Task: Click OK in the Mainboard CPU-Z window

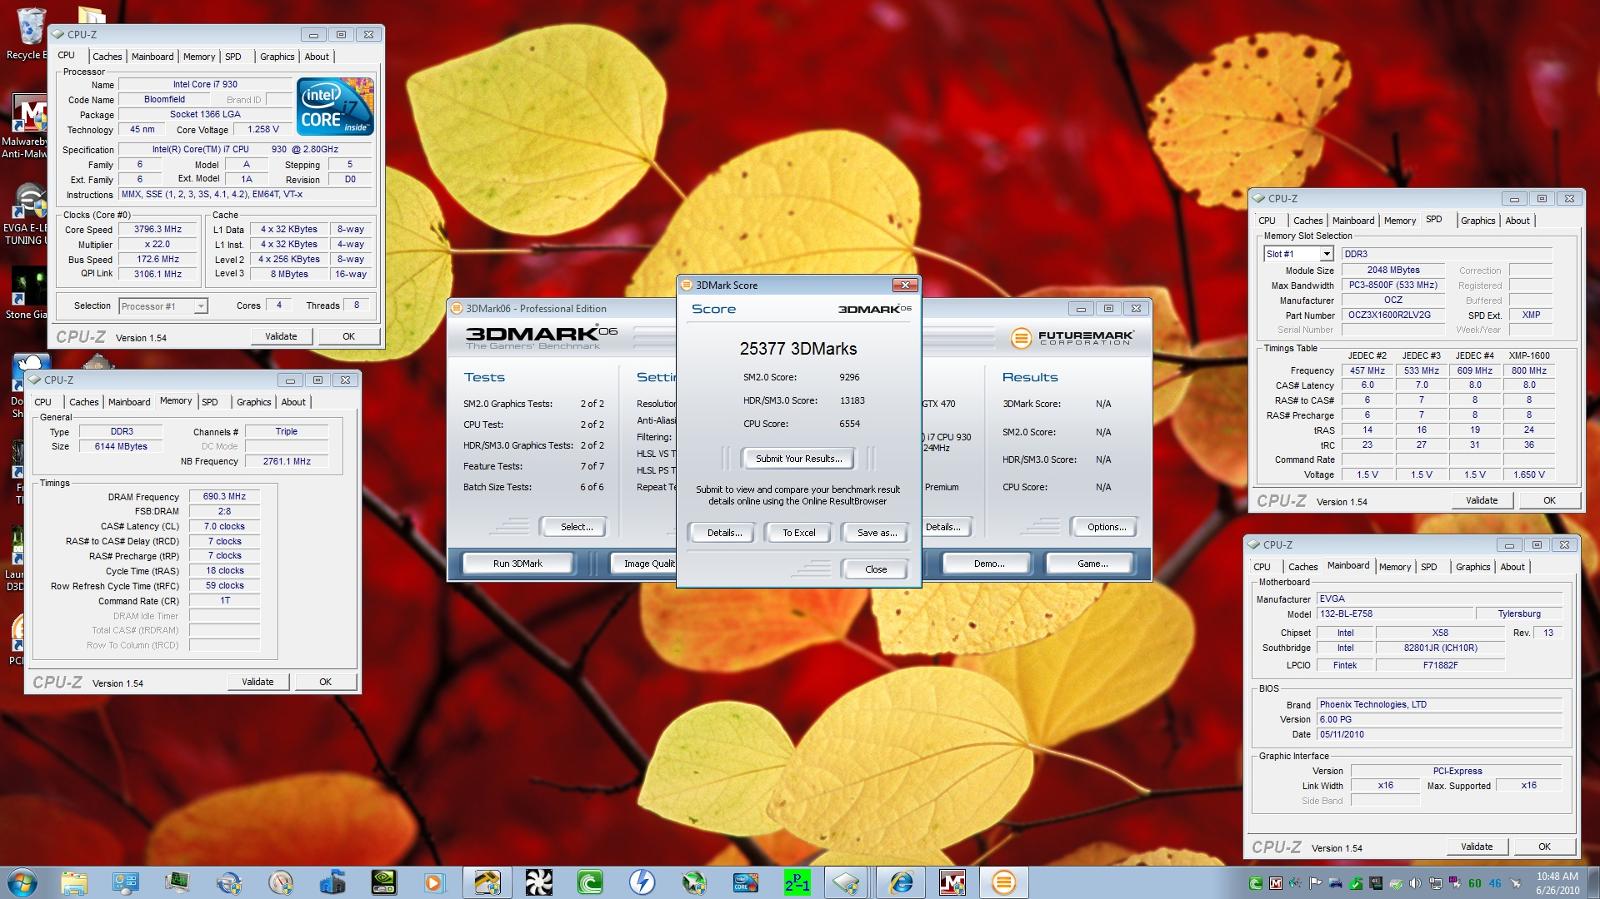Action: (1544, 846)
